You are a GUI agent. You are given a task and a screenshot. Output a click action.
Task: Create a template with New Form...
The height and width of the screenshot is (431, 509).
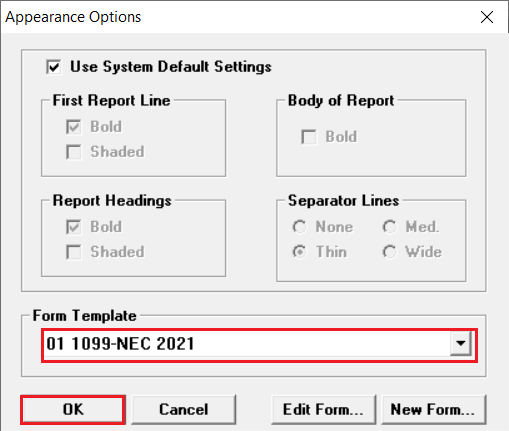(433, 410)
